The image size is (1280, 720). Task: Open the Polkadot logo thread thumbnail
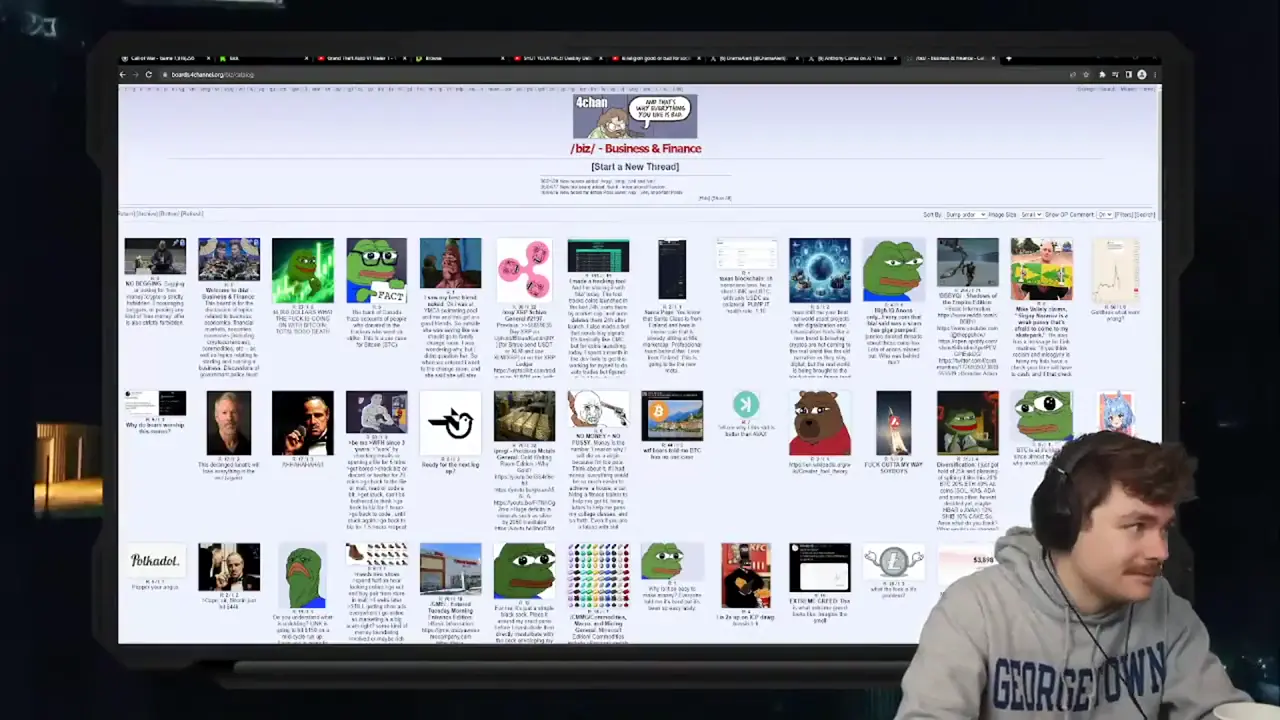155,561
